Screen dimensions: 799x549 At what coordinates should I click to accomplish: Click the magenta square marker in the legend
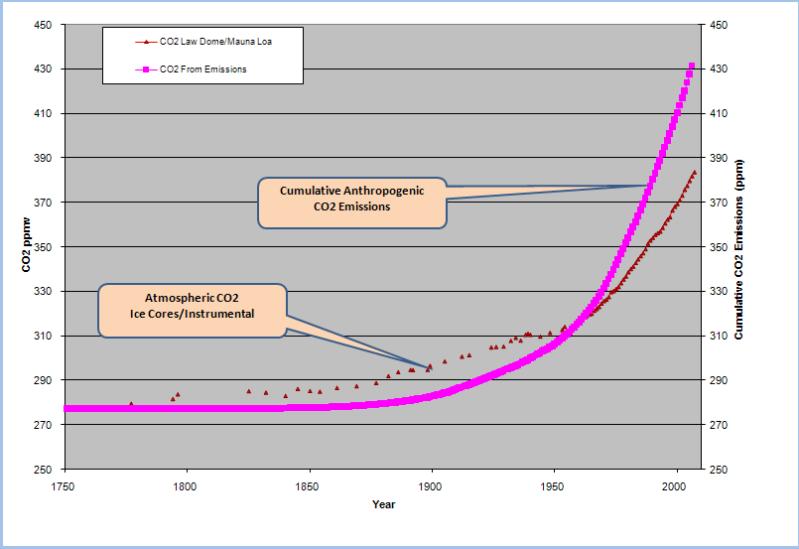coord(144,69)
